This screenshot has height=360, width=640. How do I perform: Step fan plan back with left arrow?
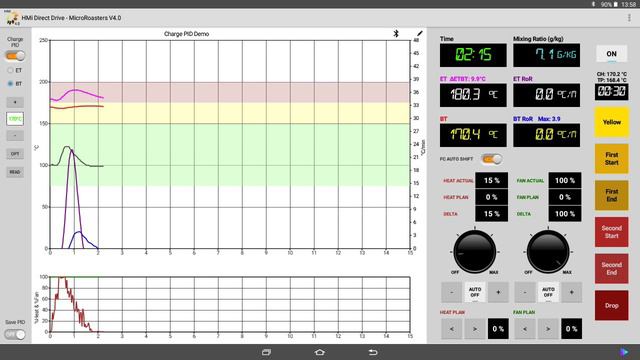(x=524, y=329)
